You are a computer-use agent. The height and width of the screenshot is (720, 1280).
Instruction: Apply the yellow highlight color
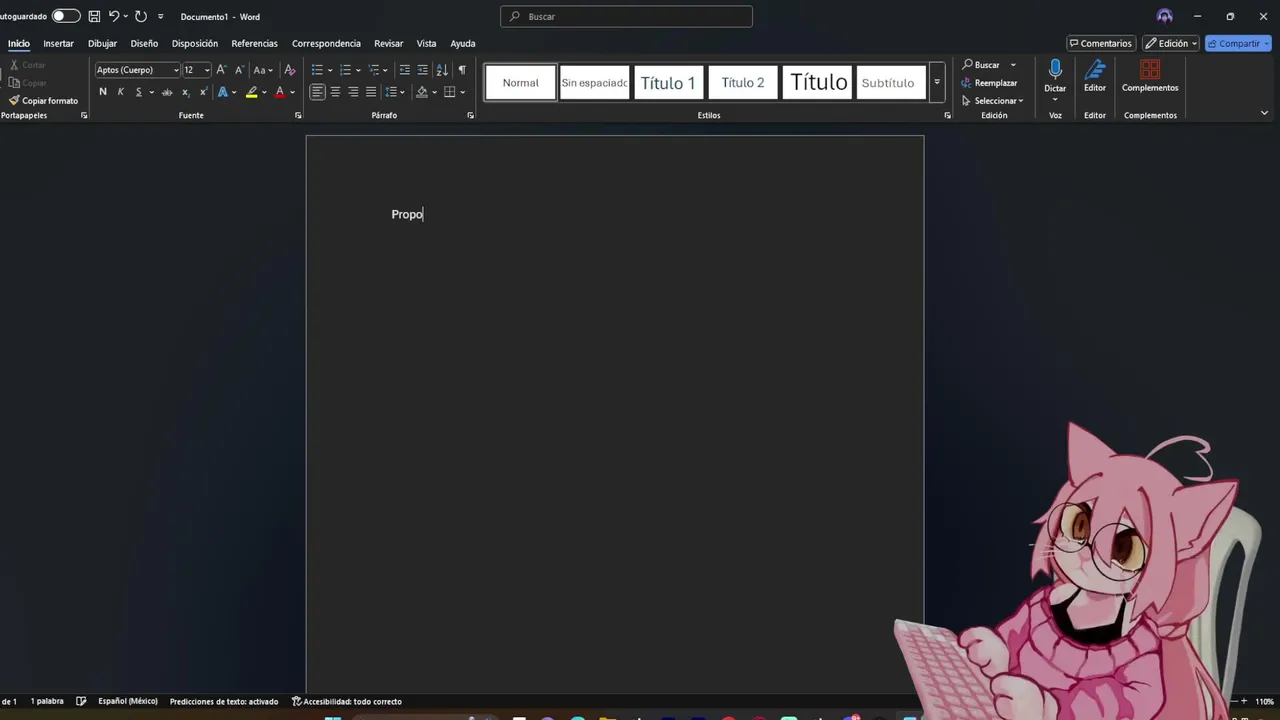252,91
